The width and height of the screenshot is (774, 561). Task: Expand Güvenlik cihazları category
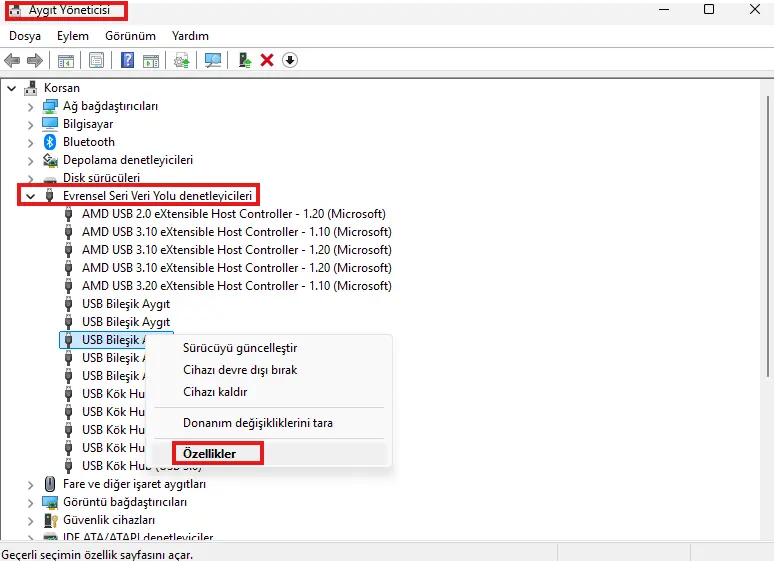pyautogui.click(x=31, y=521)
